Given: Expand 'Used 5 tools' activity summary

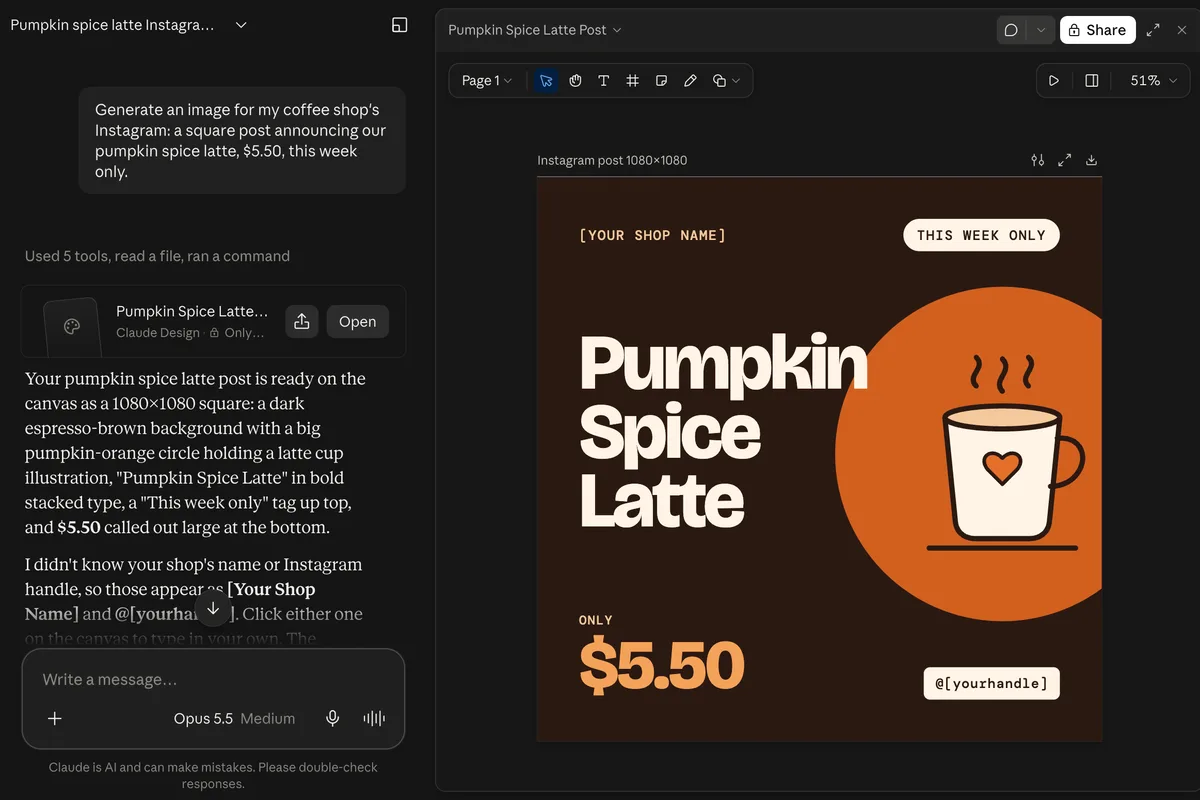Looking at the screenshot, I should point(157,256).
